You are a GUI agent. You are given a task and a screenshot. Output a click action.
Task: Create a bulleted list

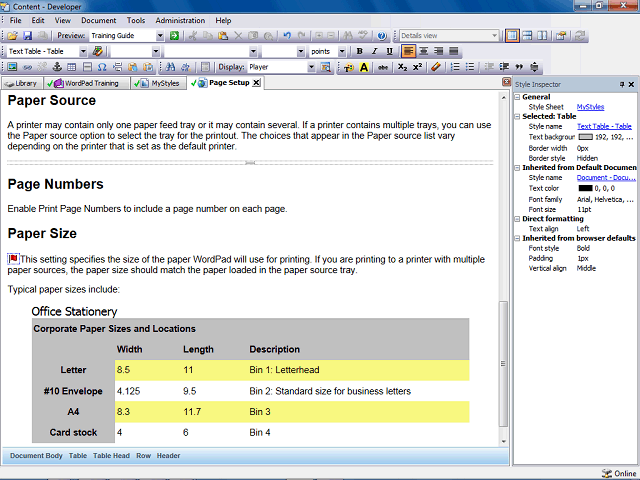[470, 67]
